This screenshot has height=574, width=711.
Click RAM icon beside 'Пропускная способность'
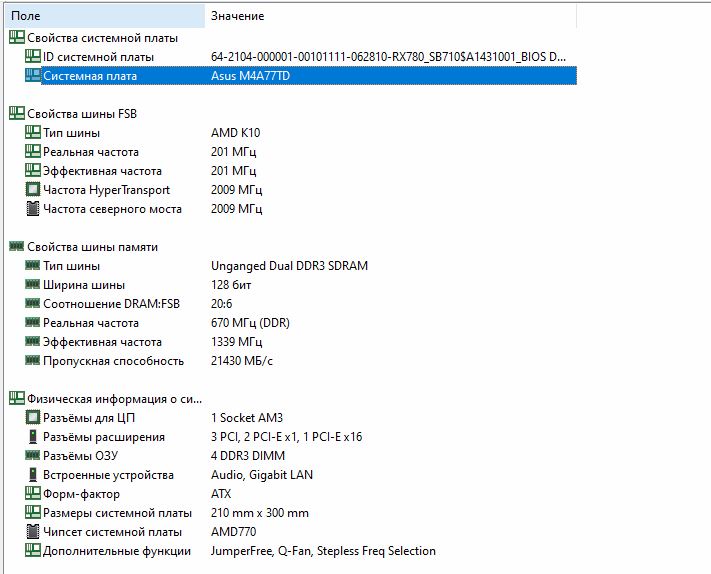(33, 360)
